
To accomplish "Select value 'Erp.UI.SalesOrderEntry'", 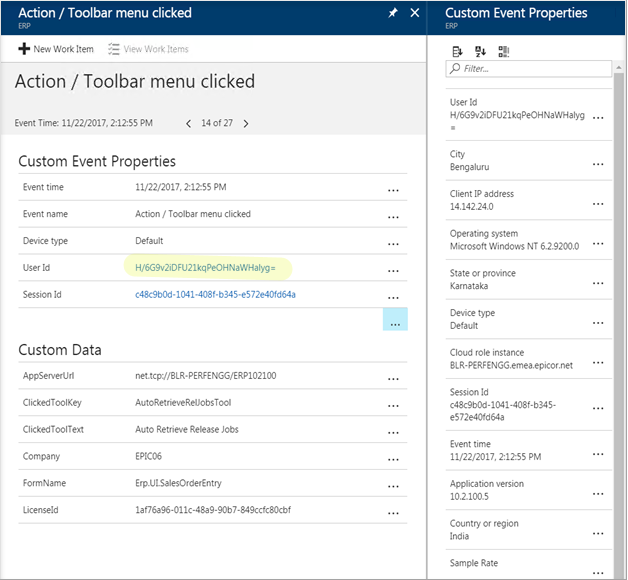I will (178, 483).
